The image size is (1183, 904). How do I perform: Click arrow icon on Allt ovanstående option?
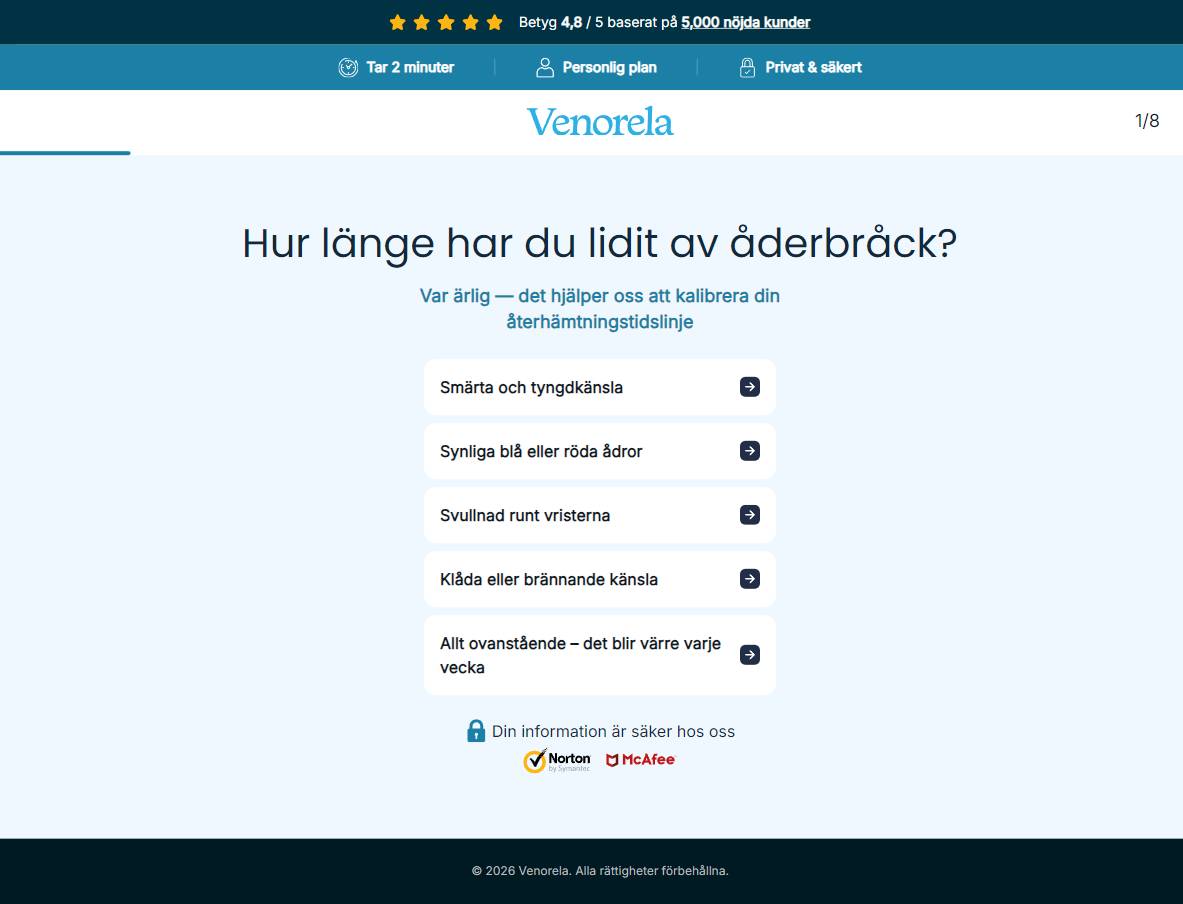(x=749, y=655)
